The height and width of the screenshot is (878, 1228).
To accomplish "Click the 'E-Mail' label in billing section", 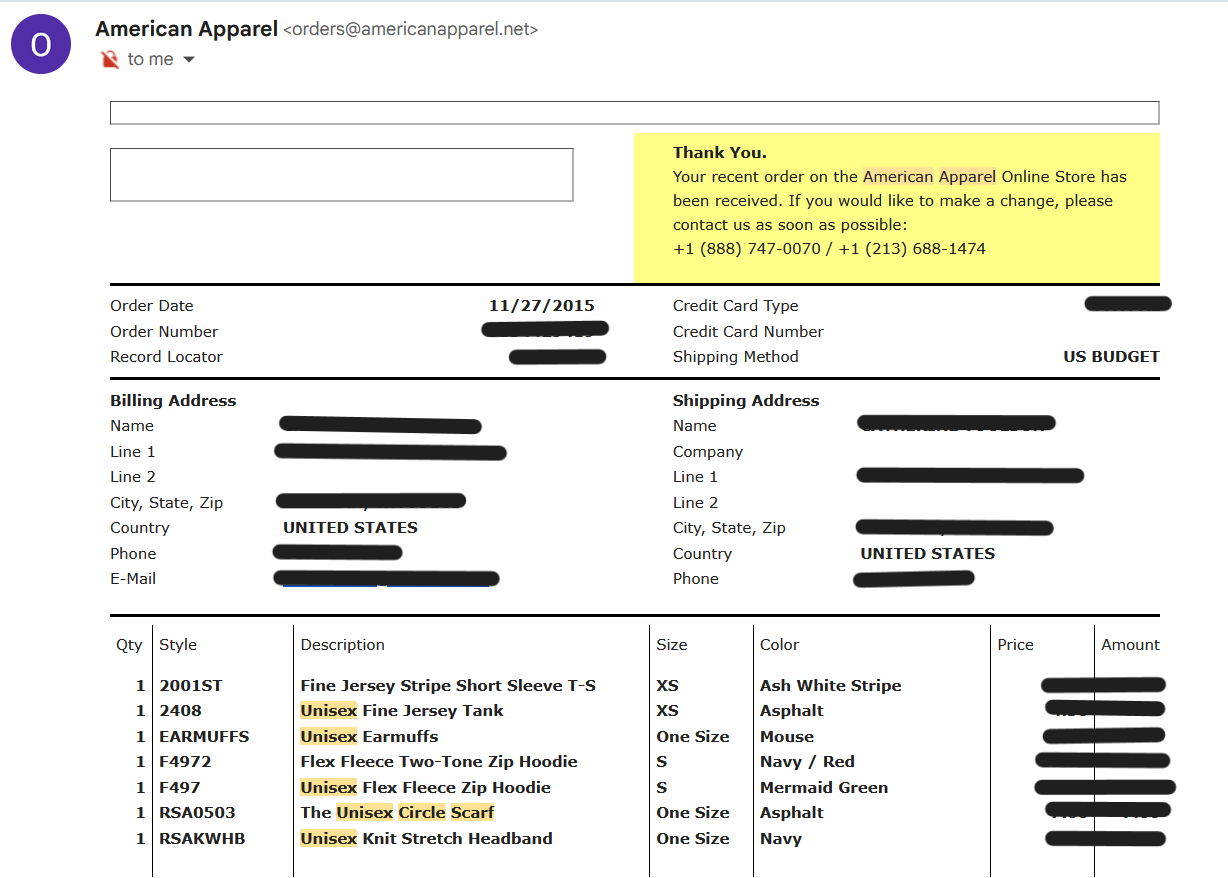I will coord(133,579).
